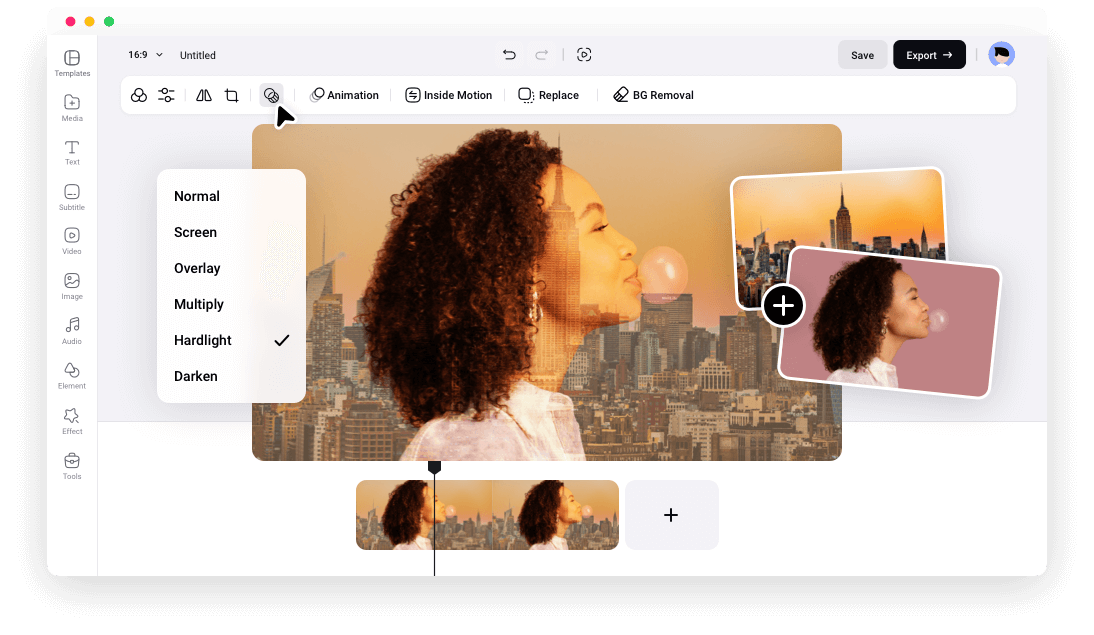1094x635 pixels.
Task: Click the Replace option in the toolbar
Action: [x=548, y=94]
